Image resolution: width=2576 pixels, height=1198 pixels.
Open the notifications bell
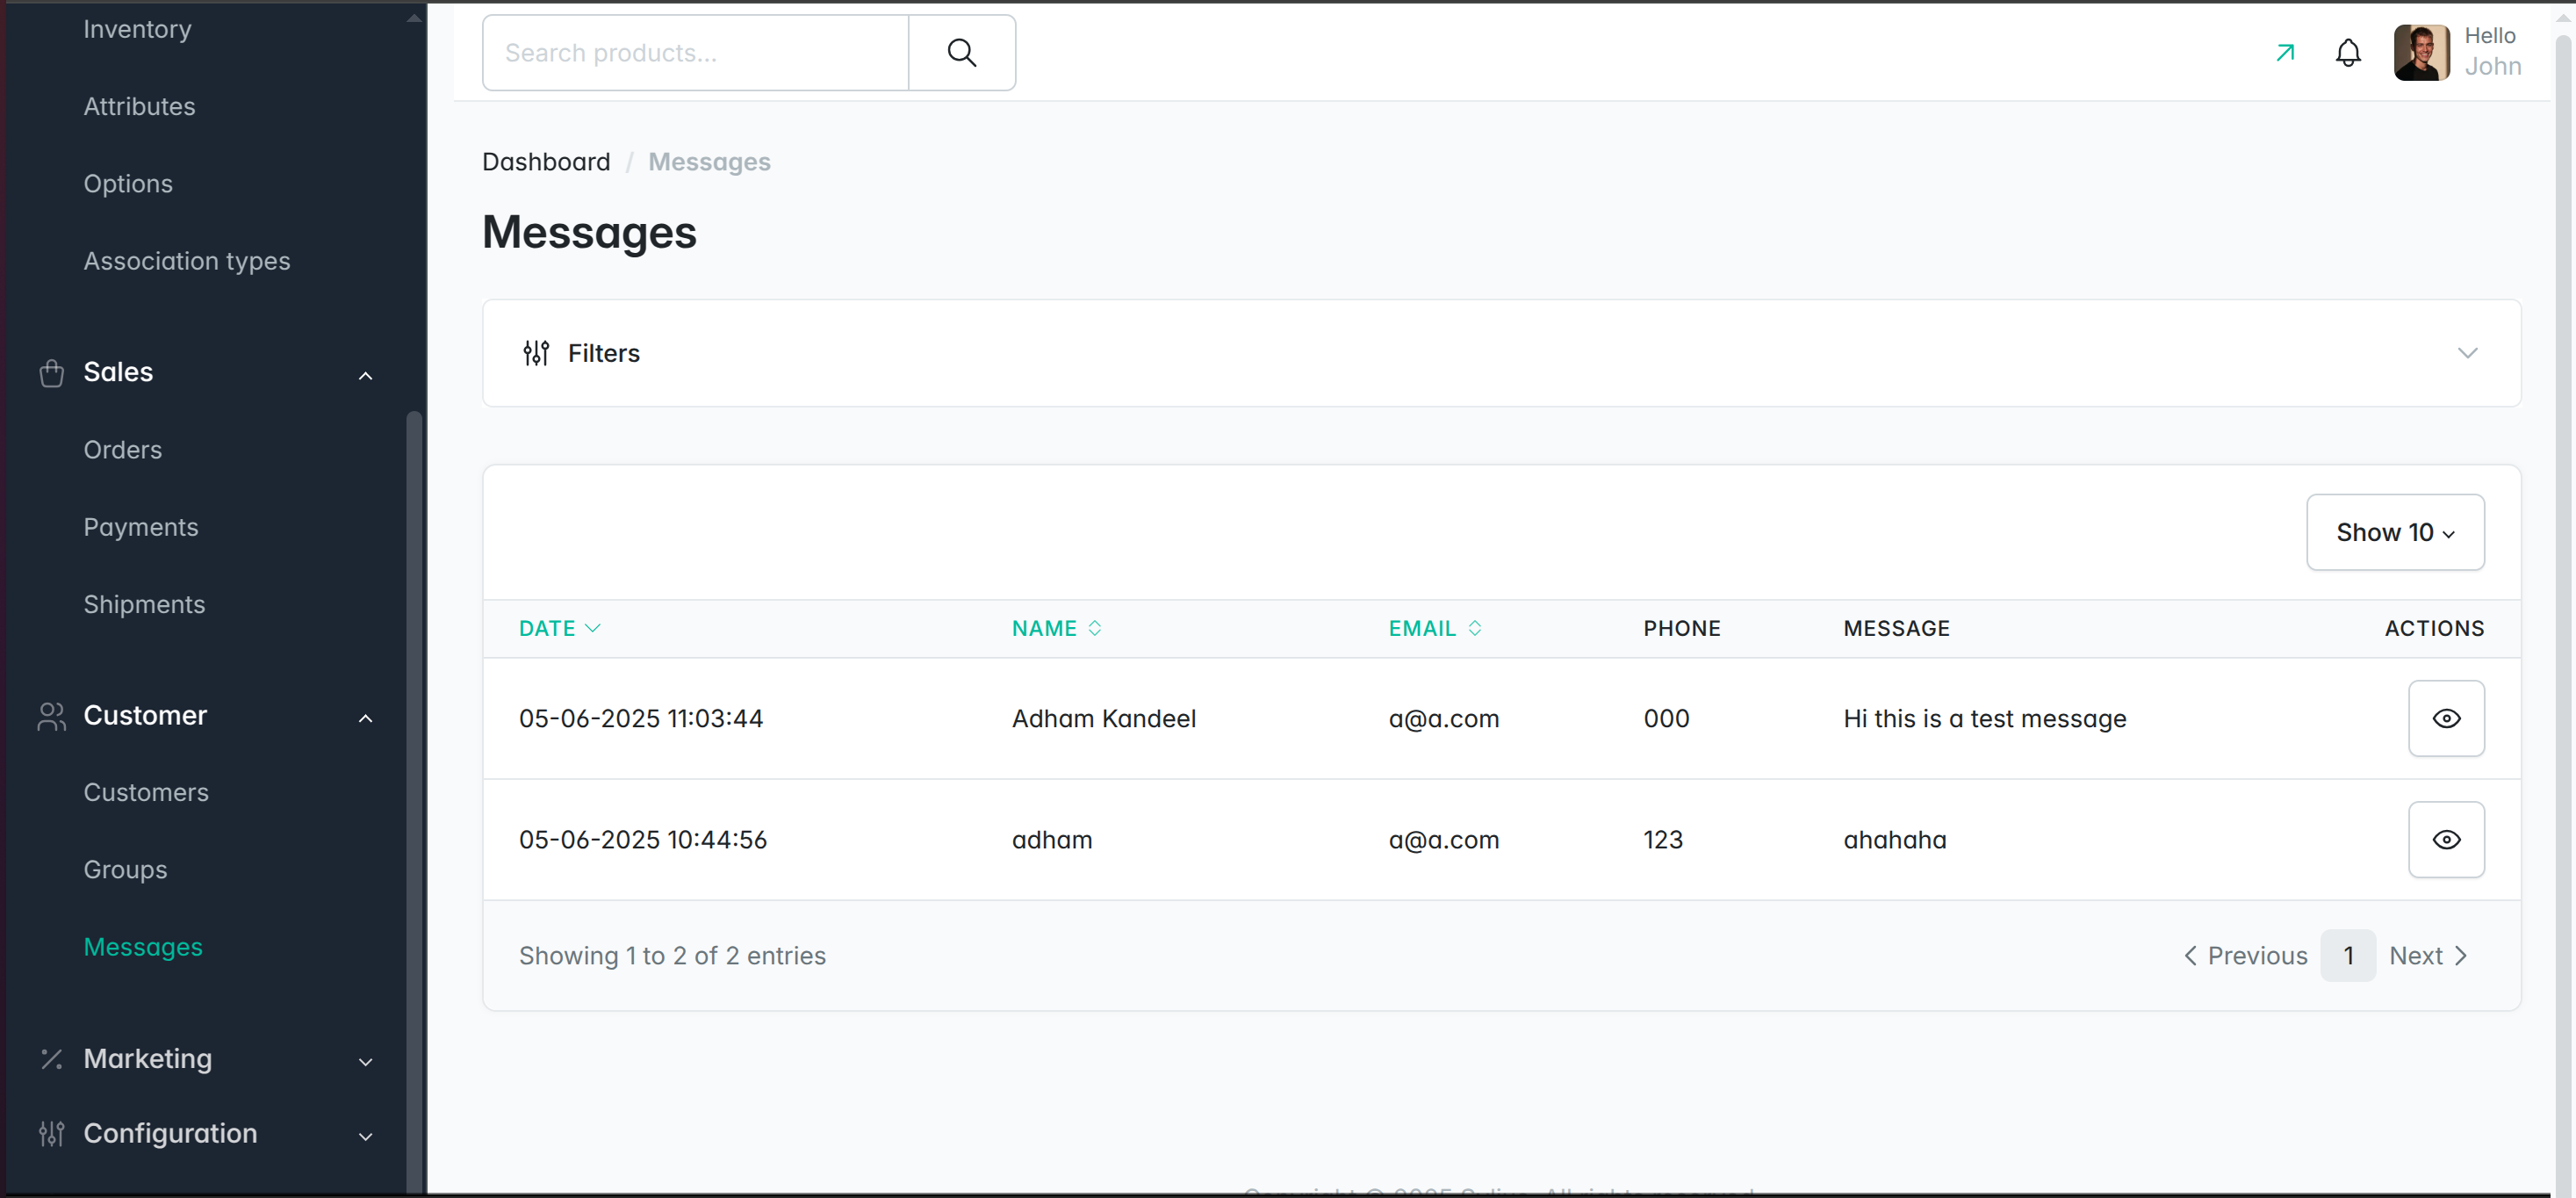click(2347, 53)
